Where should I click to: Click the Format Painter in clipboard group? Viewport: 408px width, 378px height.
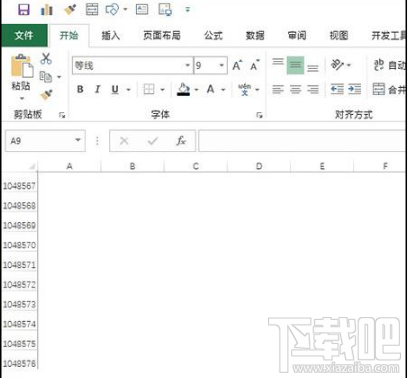coord(46,95)
